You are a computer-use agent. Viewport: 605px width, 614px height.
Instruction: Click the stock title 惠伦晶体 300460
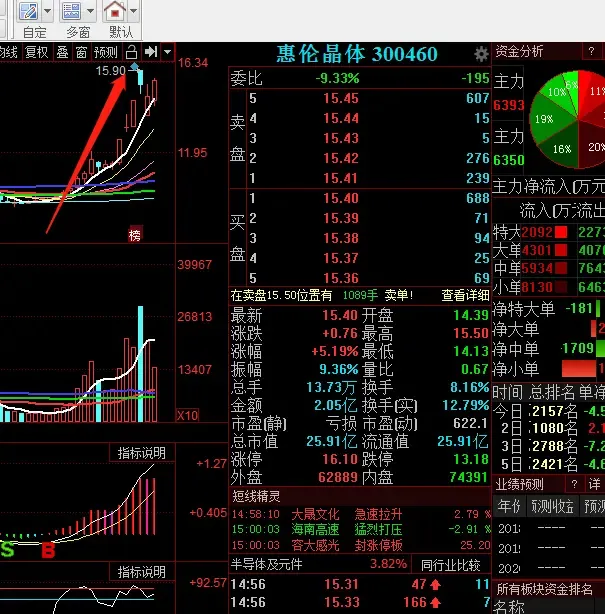click(x=357, y=54)
